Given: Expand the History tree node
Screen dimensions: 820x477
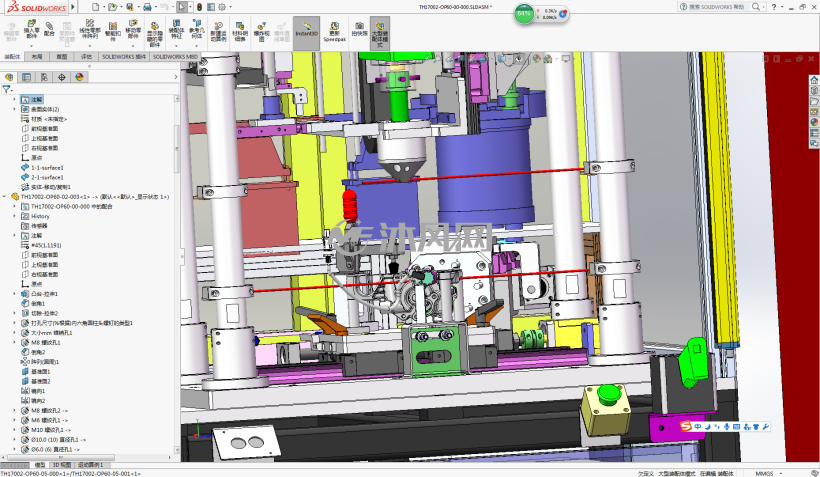Looking at the screenshot, I should pyautogui.click(x=14, y=216).
